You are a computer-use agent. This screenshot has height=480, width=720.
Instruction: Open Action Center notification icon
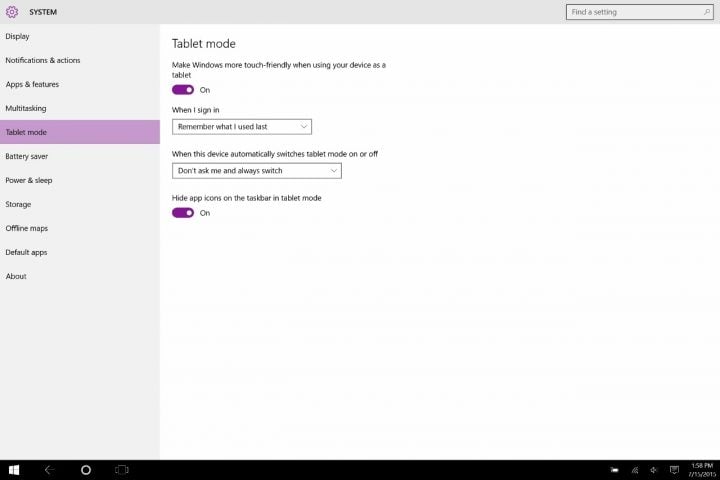click(x=674, y=470)
